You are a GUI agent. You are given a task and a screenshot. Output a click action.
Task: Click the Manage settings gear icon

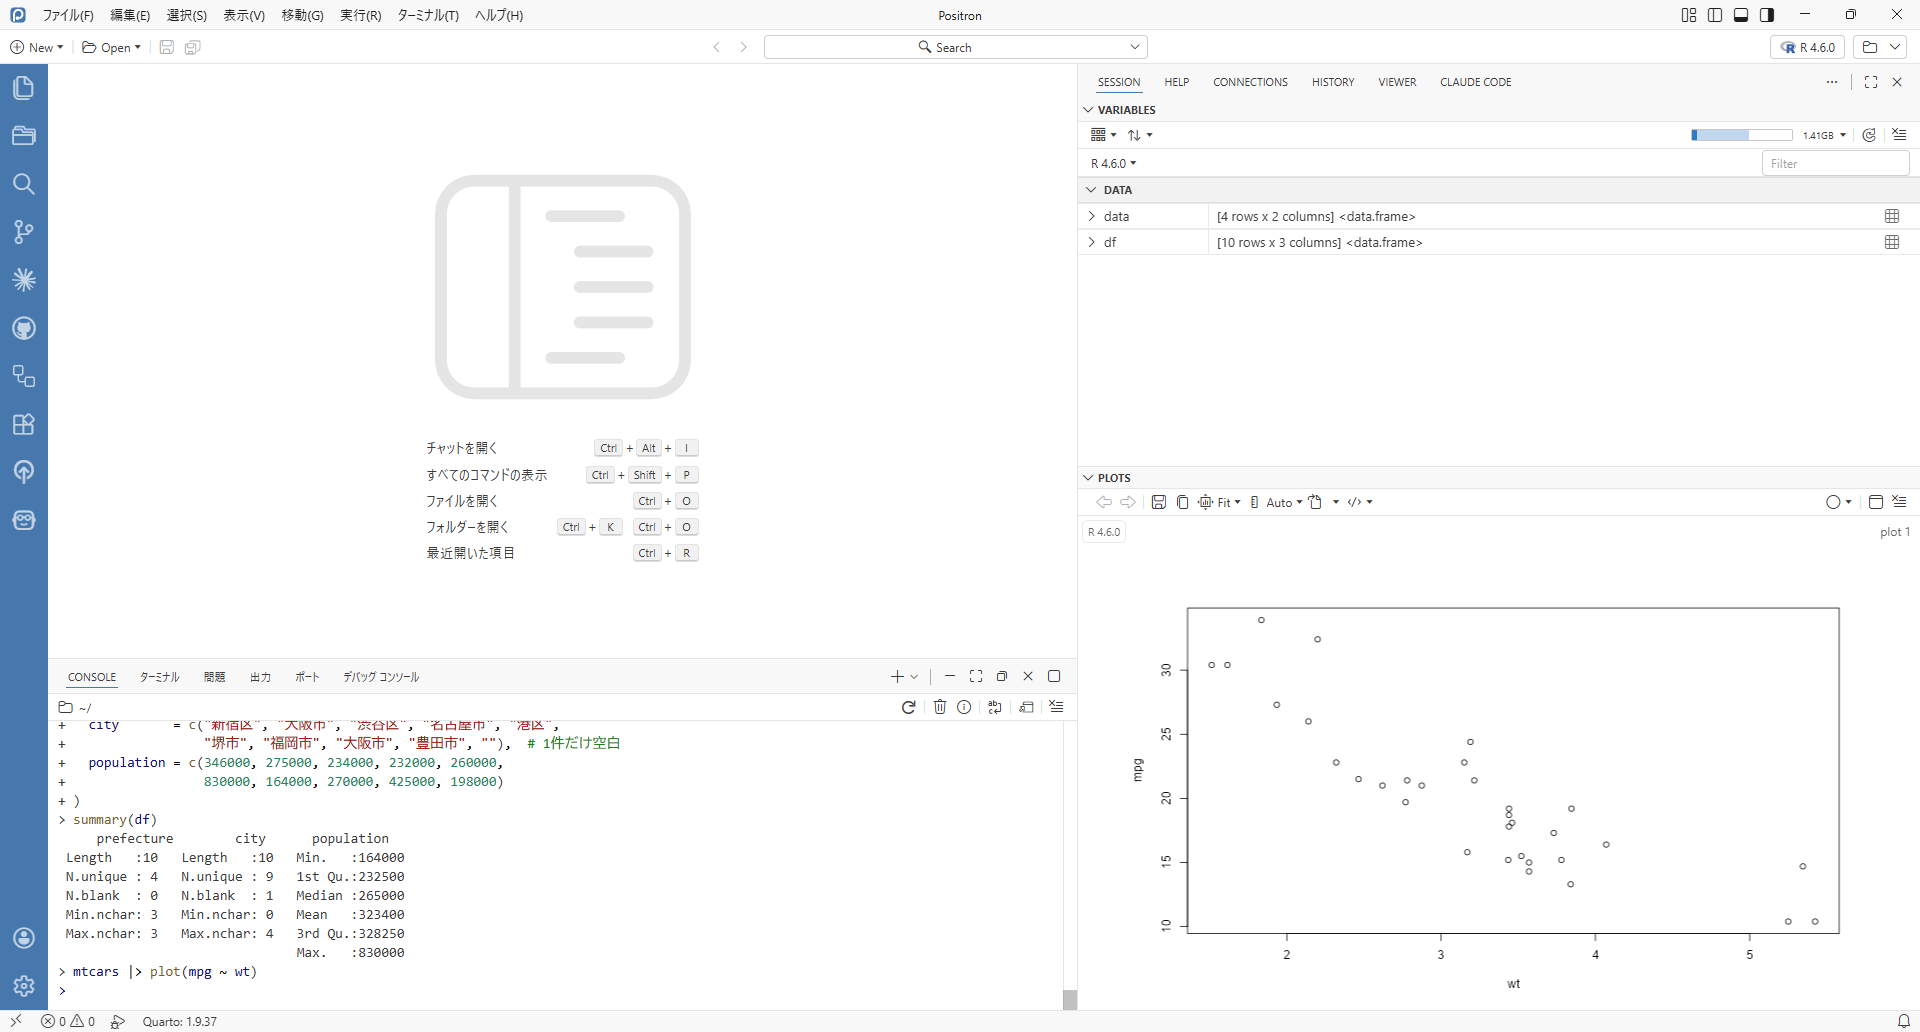[x=23, y=986]
